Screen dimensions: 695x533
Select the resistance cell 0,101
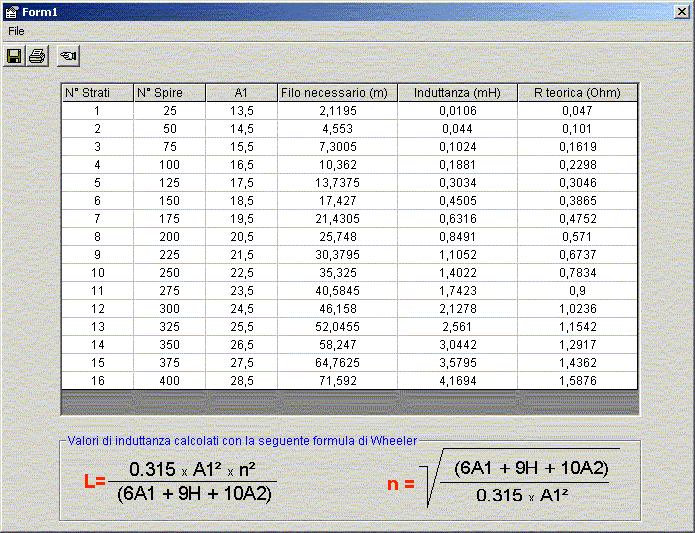[x=578, y=129]
